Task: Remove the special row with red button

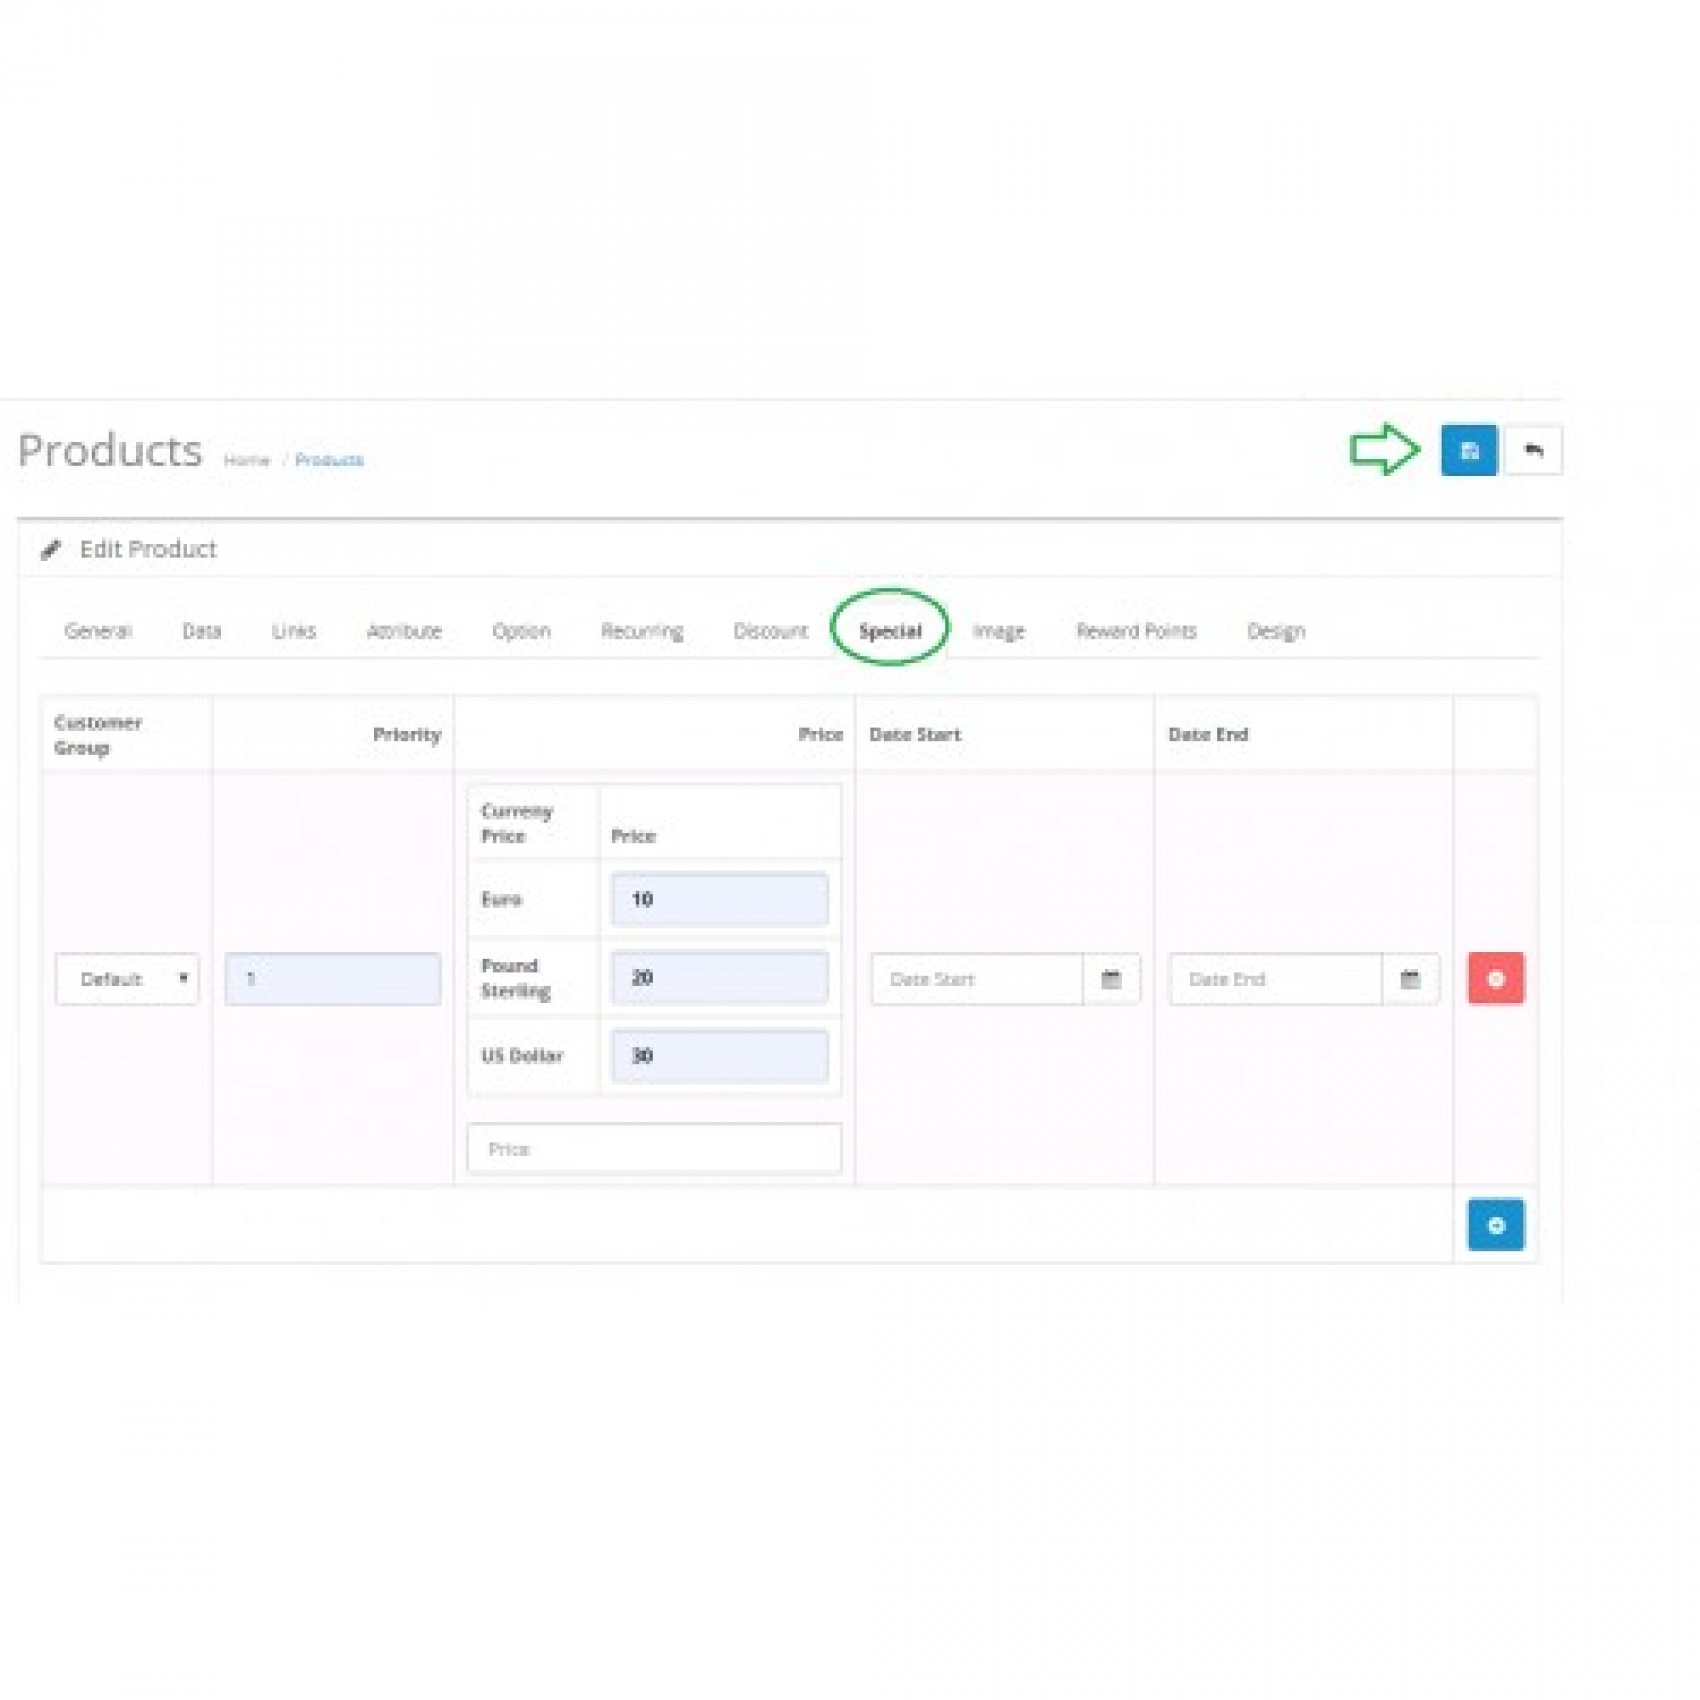Action: pyautogui.click(x=1495, y=978)
